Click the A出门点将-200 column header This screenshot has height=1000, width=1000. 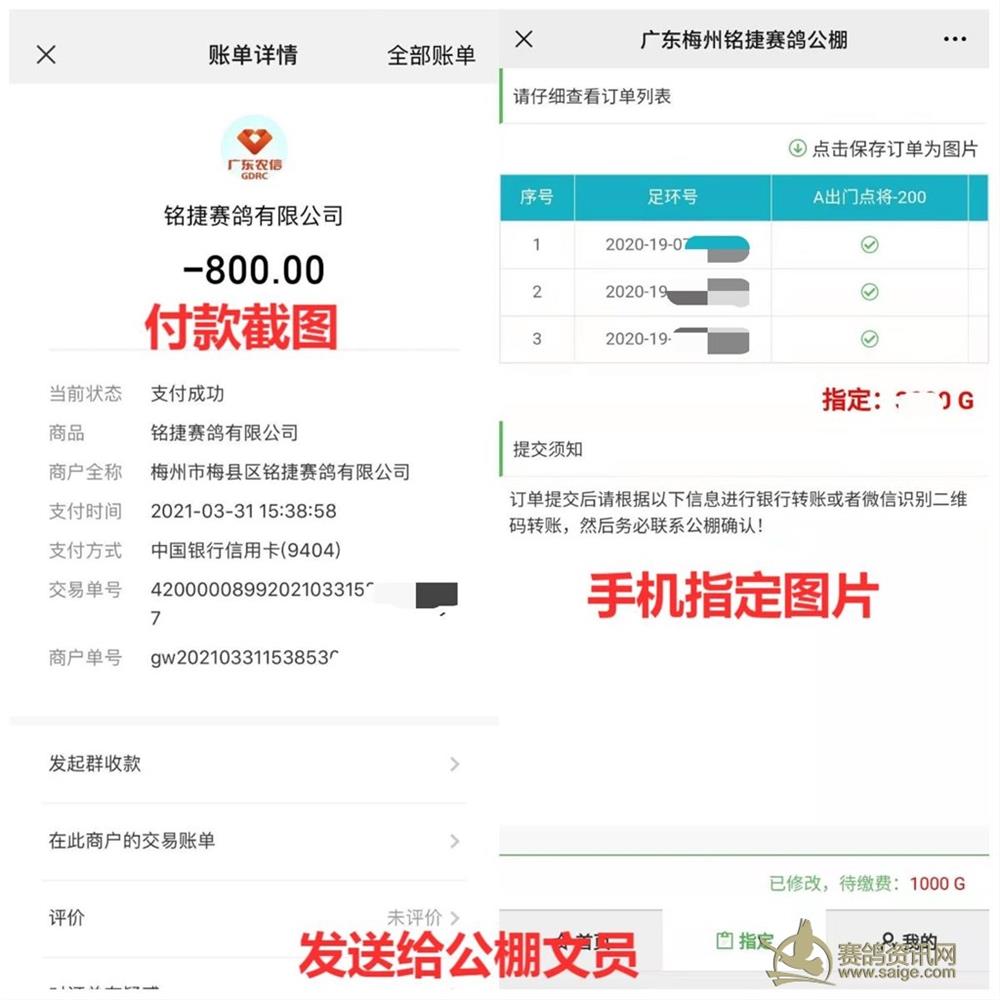click(869, 197)
